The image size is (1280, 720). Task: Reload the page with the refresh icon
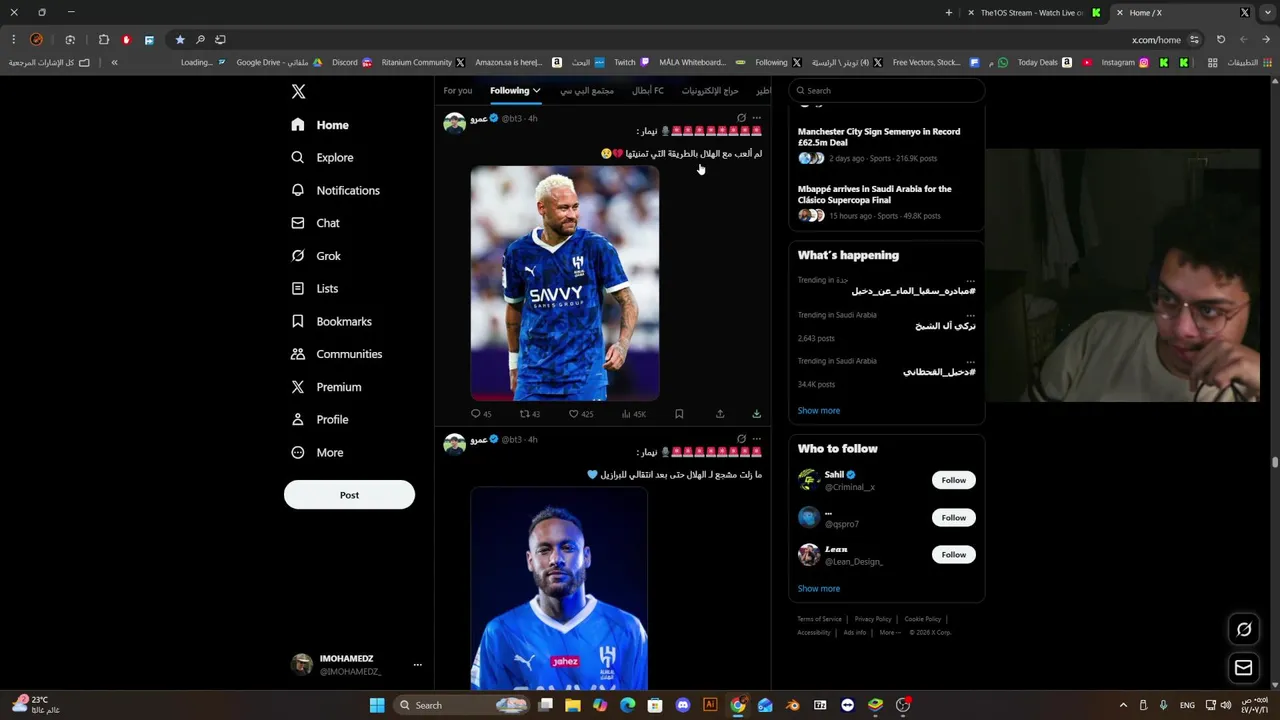1221,40
